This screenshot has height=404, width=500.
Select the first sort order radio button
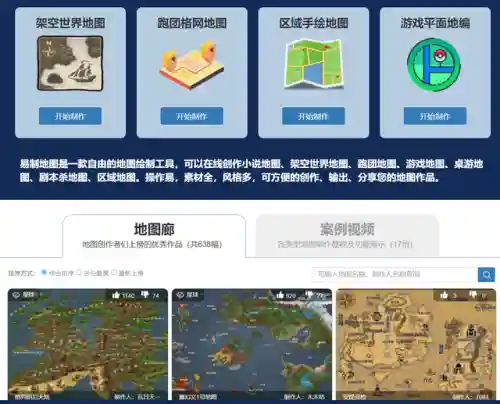tap(44, 272)
